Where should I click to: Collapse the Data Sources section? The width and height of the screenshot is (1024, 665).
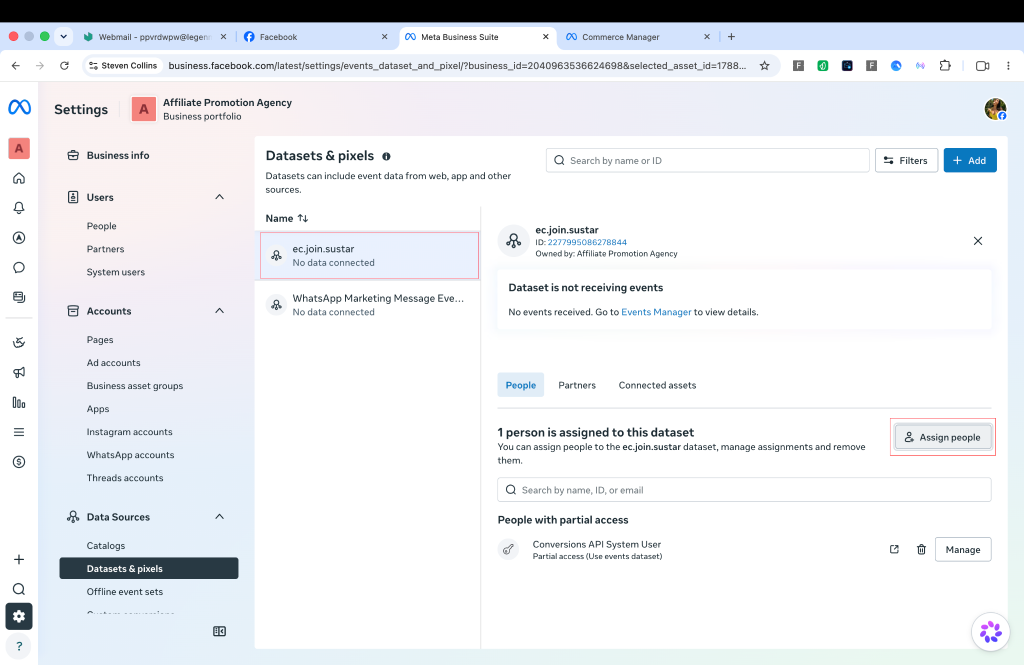[219, 516]
